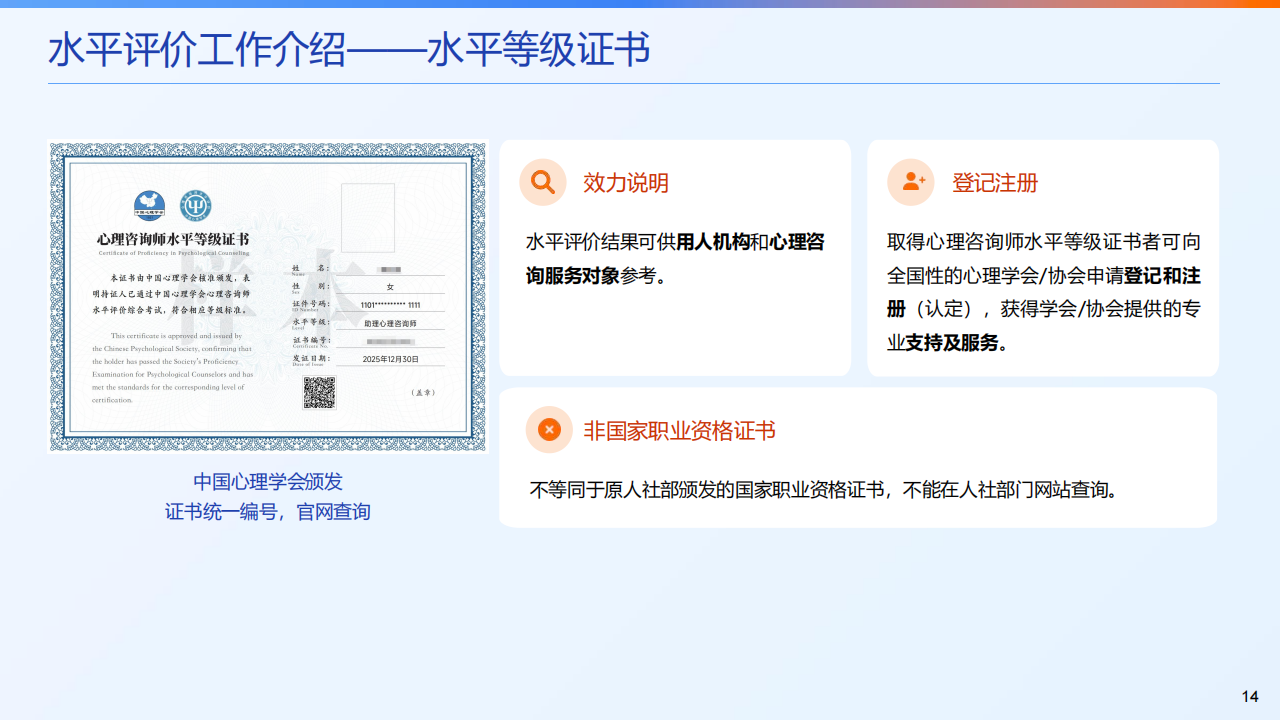The width and height of the screenshot is (1280, 720).
Task: Click the gradient bar at the top
Action: [640, 4]
